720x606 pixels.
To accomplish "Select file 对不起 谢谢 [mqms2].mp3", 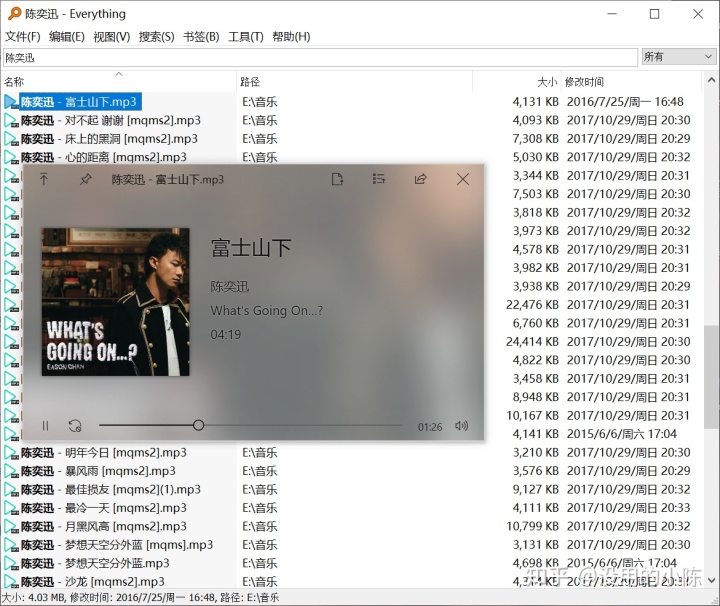I will pyautogui.click(x=111, y=120).
